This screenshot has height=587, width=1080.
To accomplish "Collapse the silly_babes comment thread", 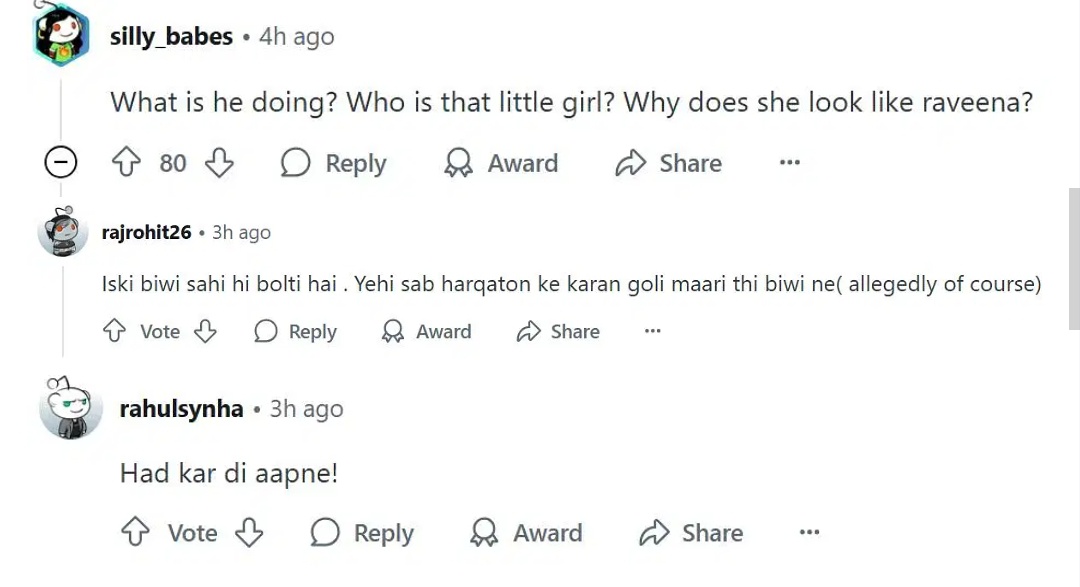I will point(62,163).
